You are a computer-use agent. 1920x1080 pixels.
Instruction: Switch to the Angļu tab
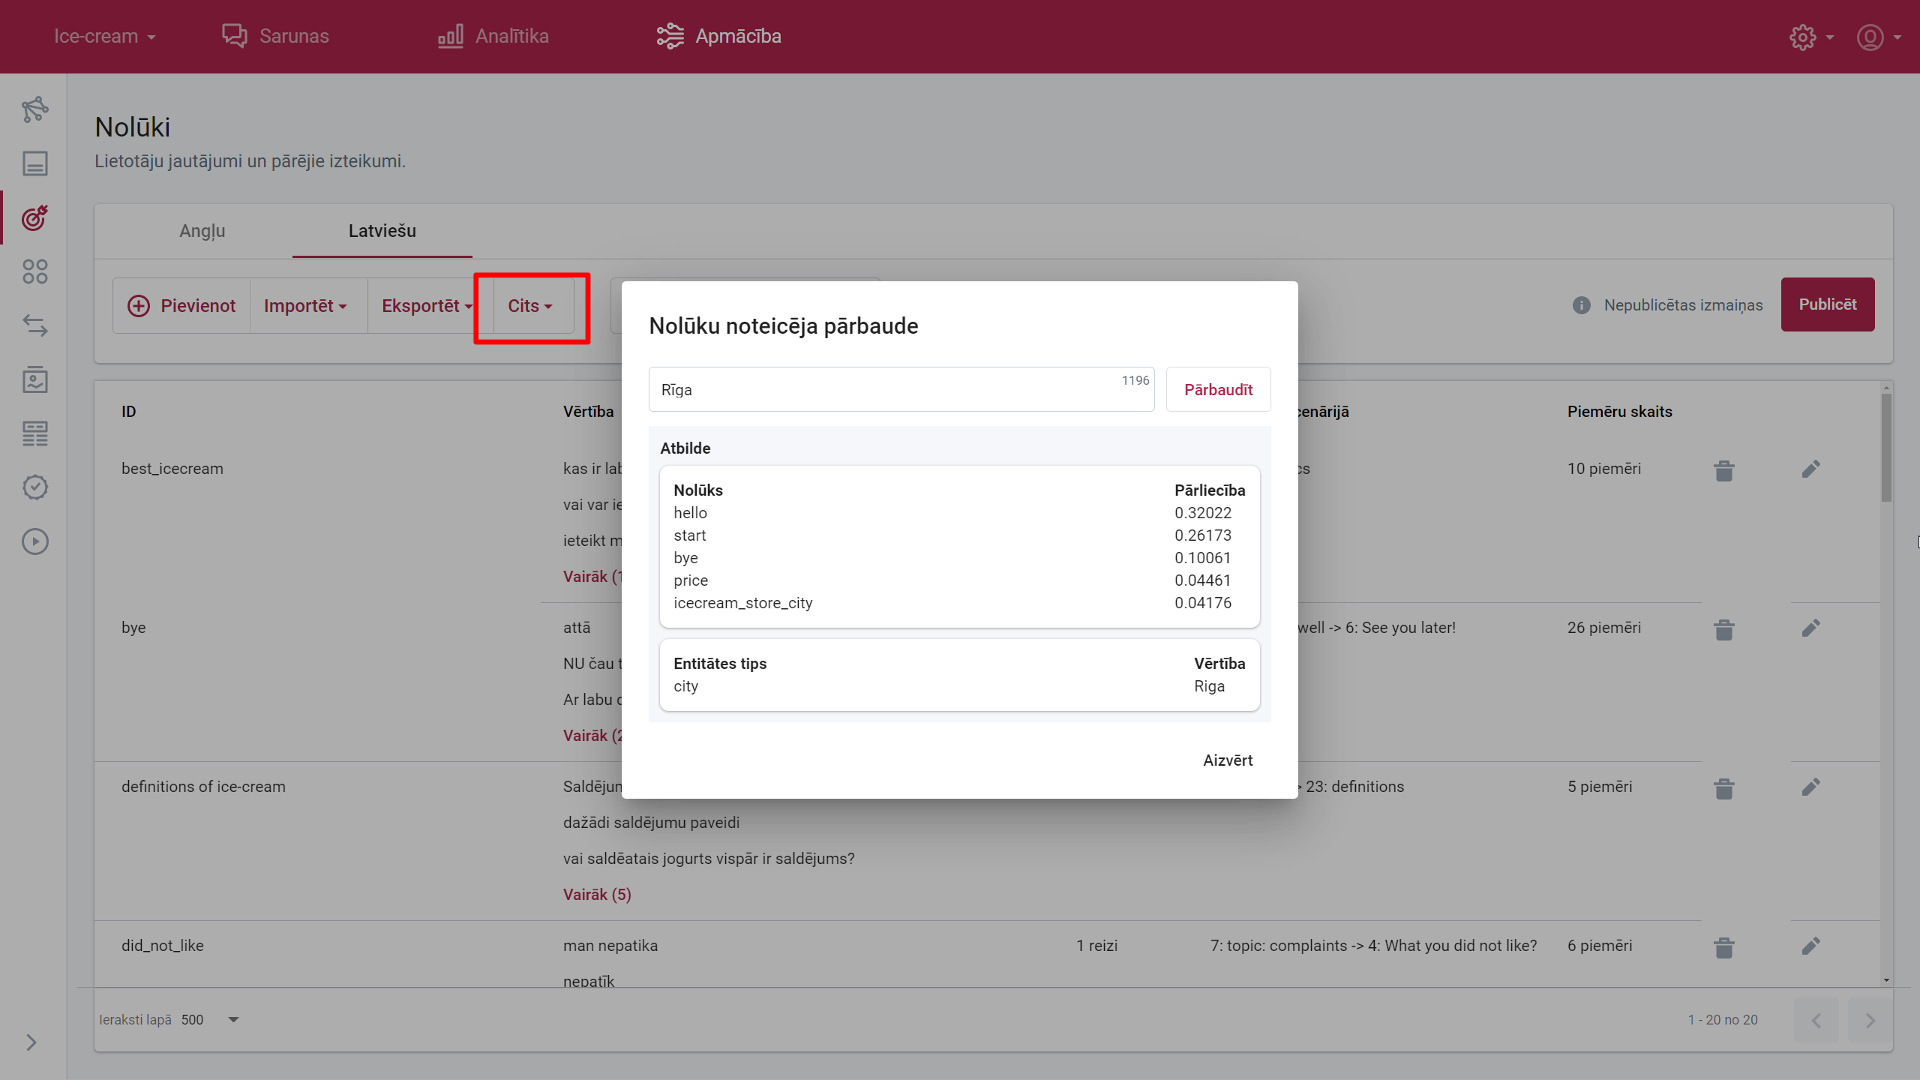(x=202, y=231)
